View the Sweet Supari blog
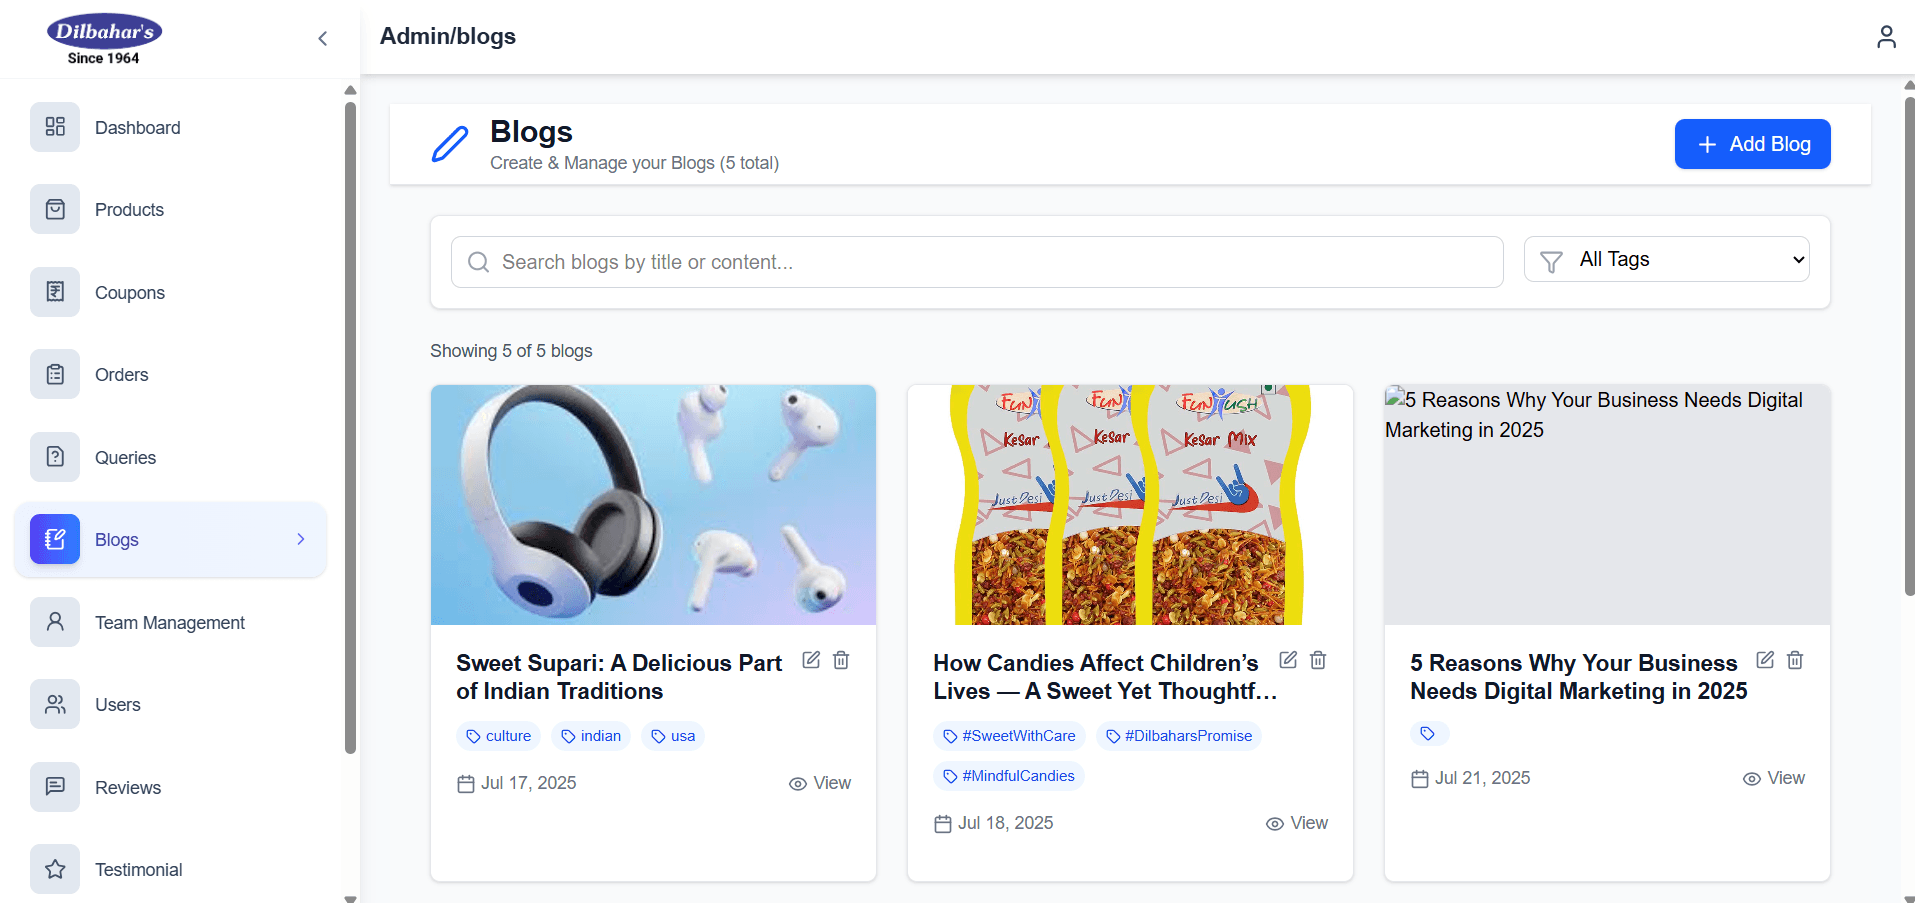 [x=820, y=783]
